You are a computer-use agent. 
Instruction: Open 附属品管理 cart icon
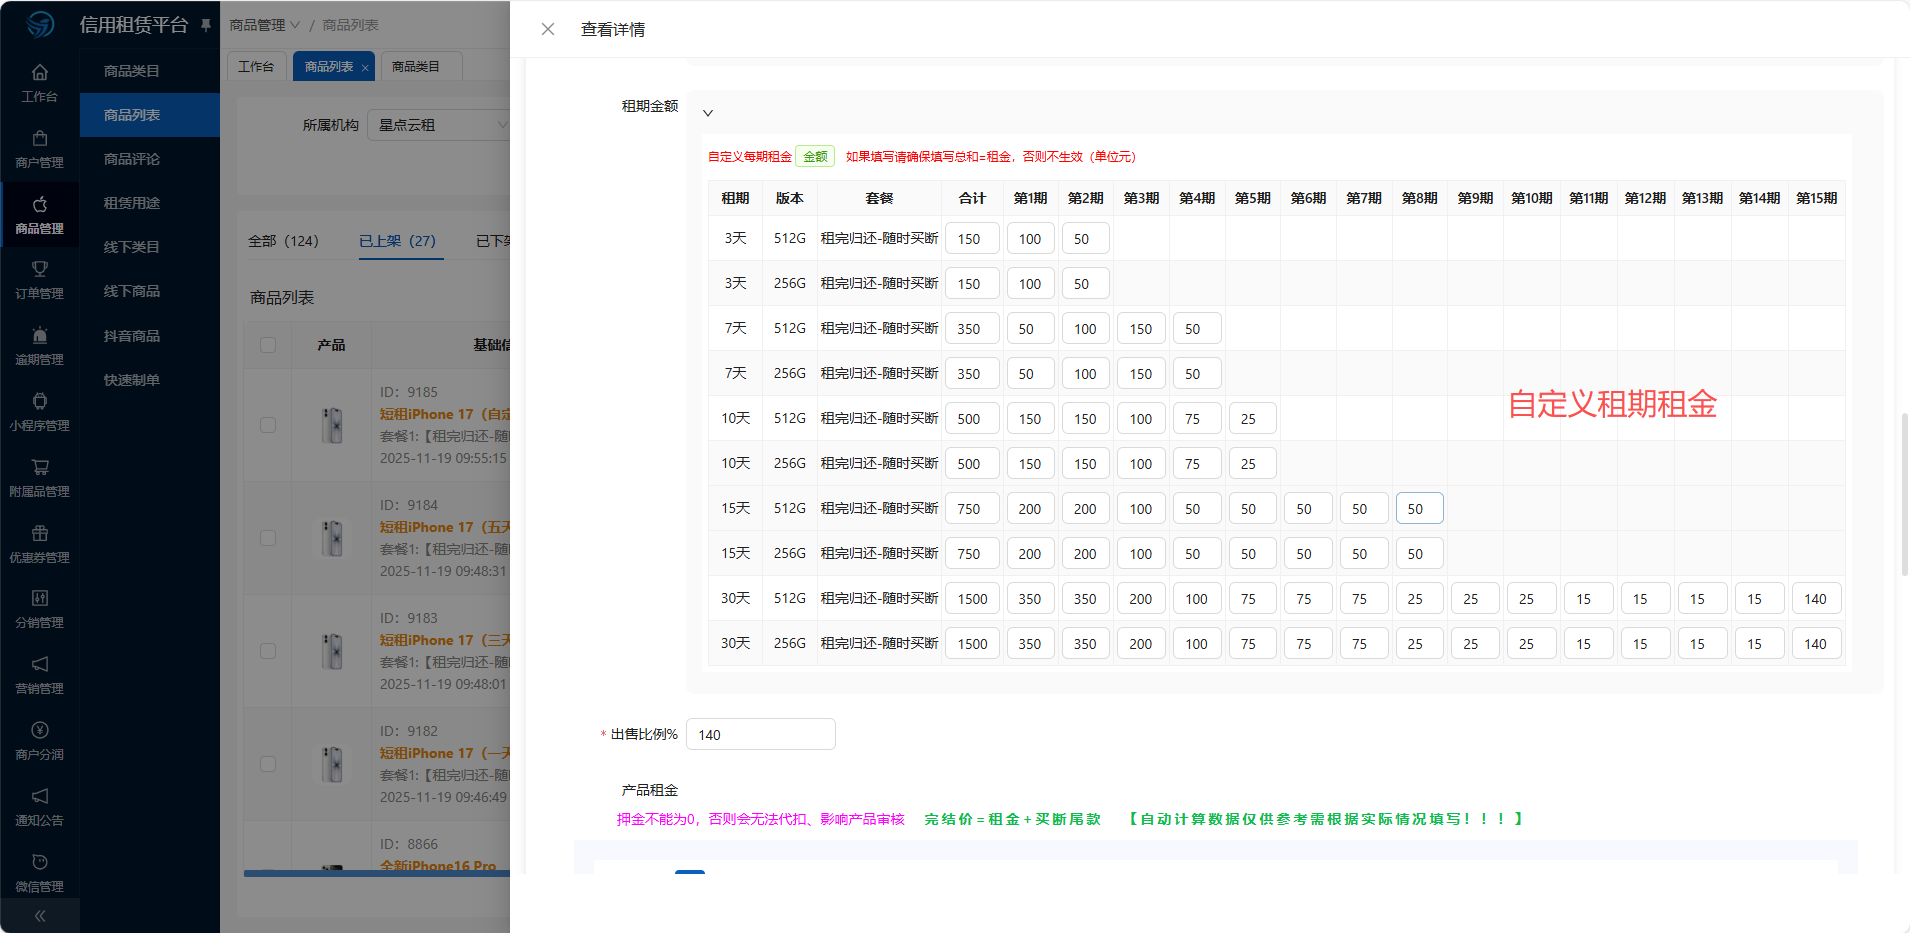pyautogui.click(x=40, y=468)
